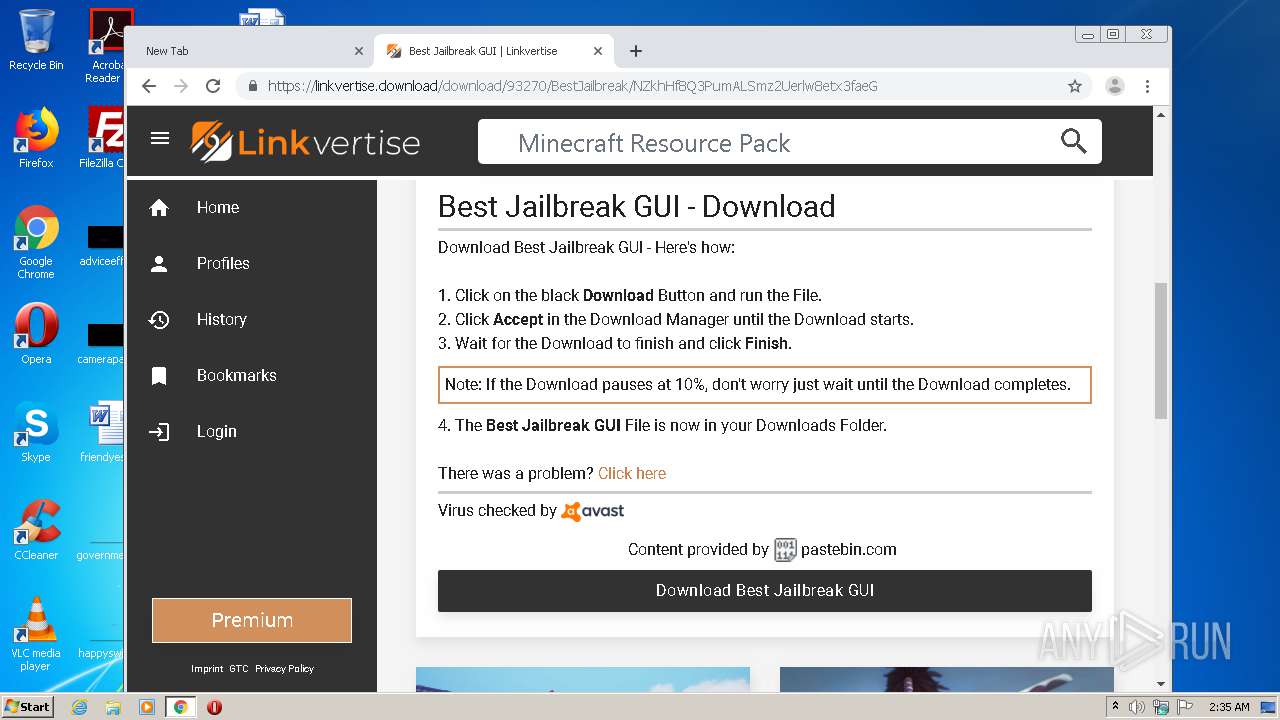Image resolution: width=1280 pixels, height=720 pixels.
Task: Open Skype desktop shortcut
Action: 36,432
